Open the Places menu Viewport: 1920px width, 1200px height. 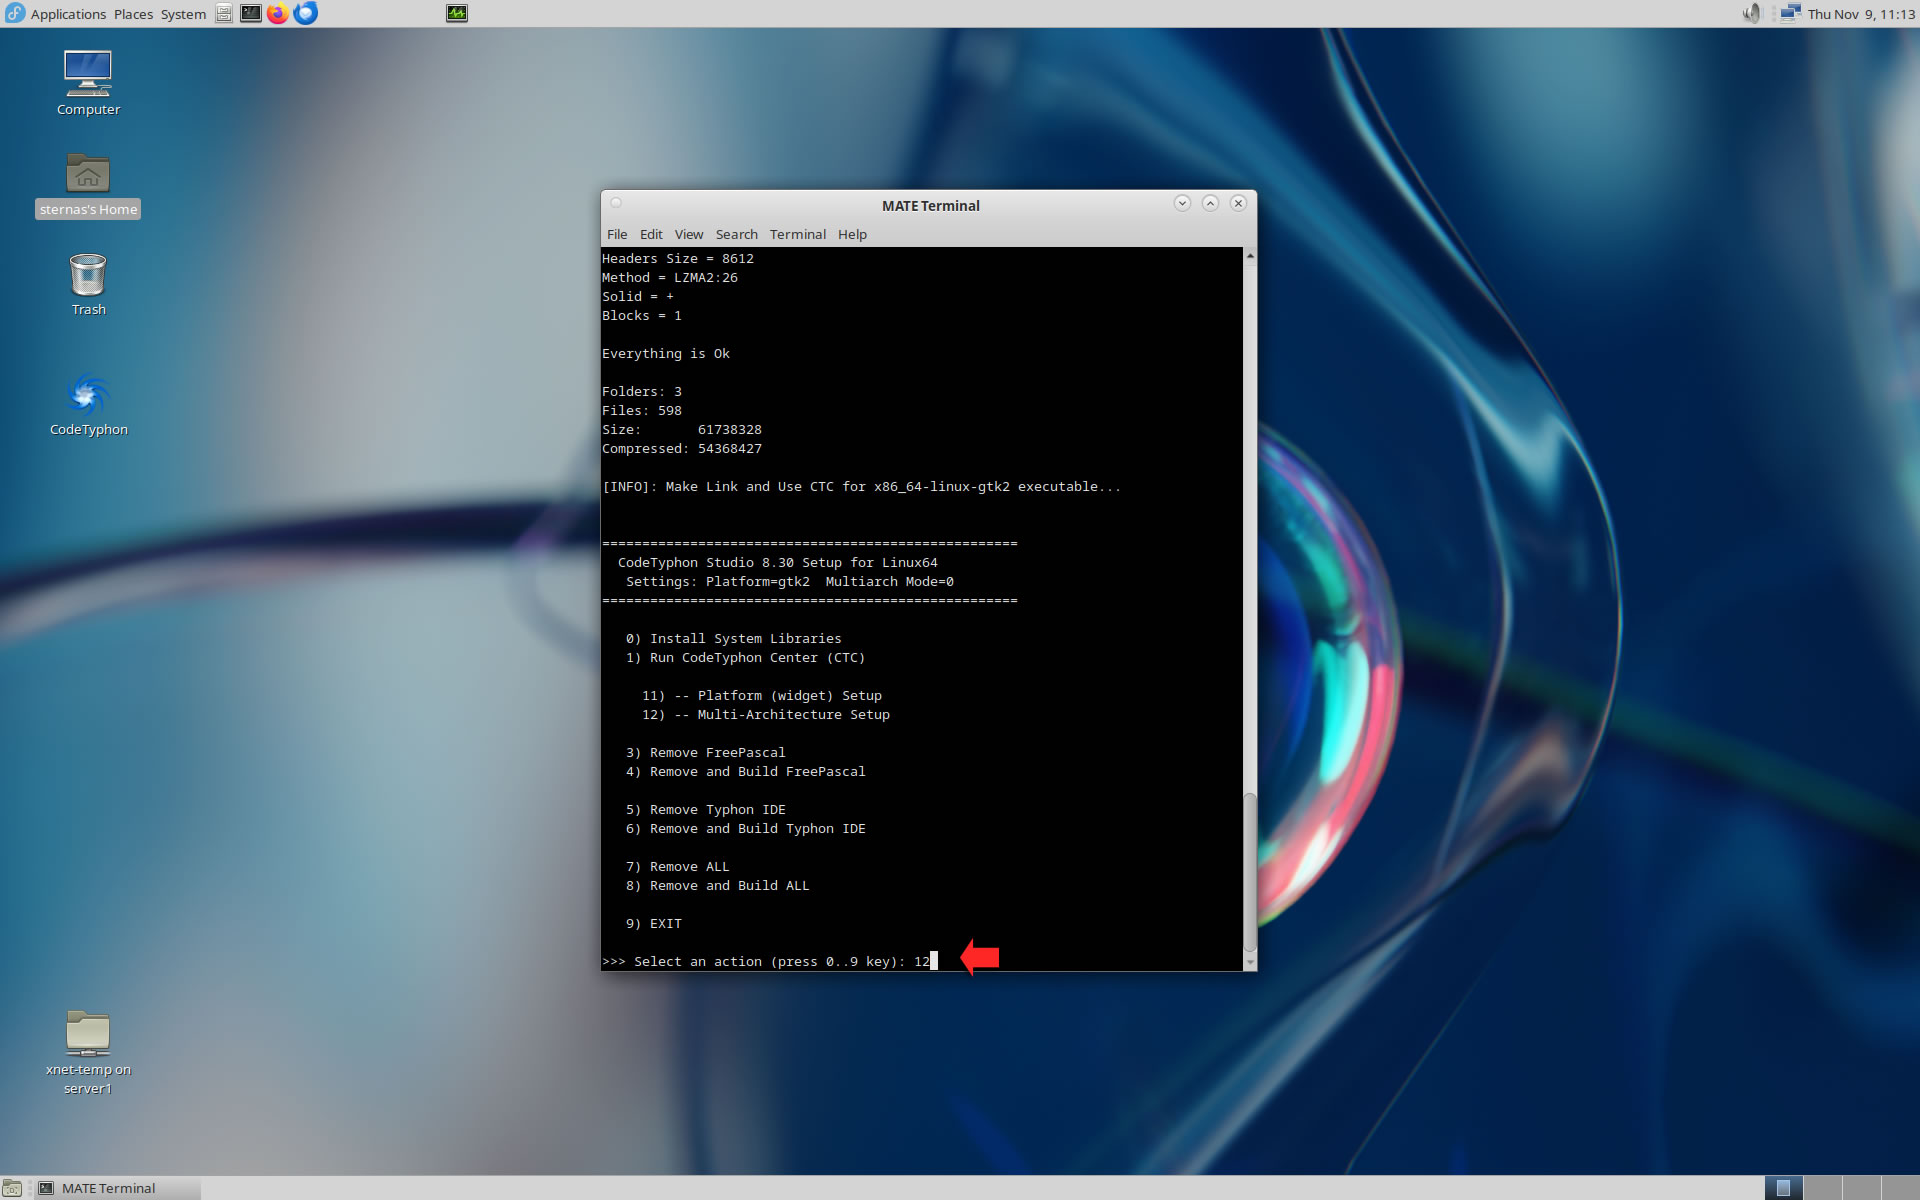pos(133,14)
